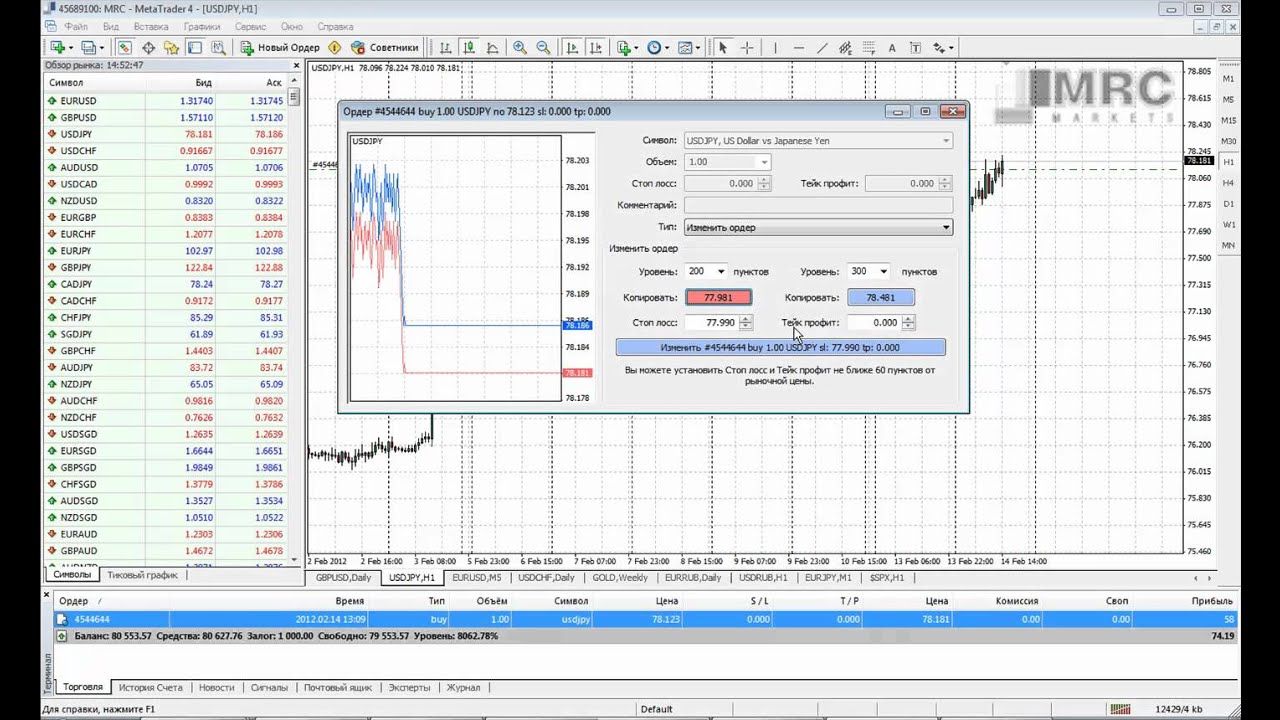Image resolution: width=1280 pixels, height=720 pixels.
Task: Toggle the Market Watch window icon
Action: (x=125, y=47)
